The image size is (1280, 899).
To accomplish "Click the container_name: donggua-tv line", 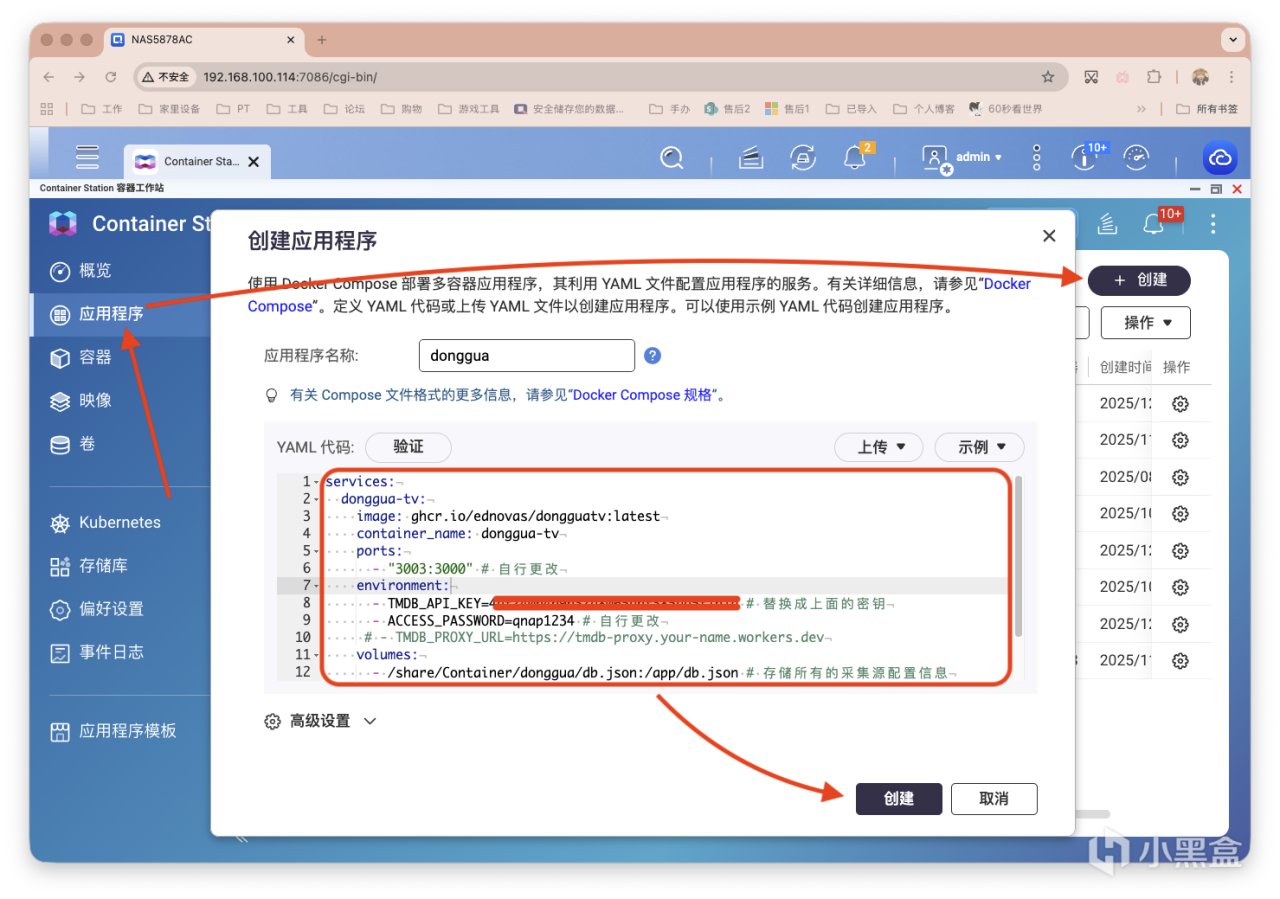I will (x=457, y=533).
